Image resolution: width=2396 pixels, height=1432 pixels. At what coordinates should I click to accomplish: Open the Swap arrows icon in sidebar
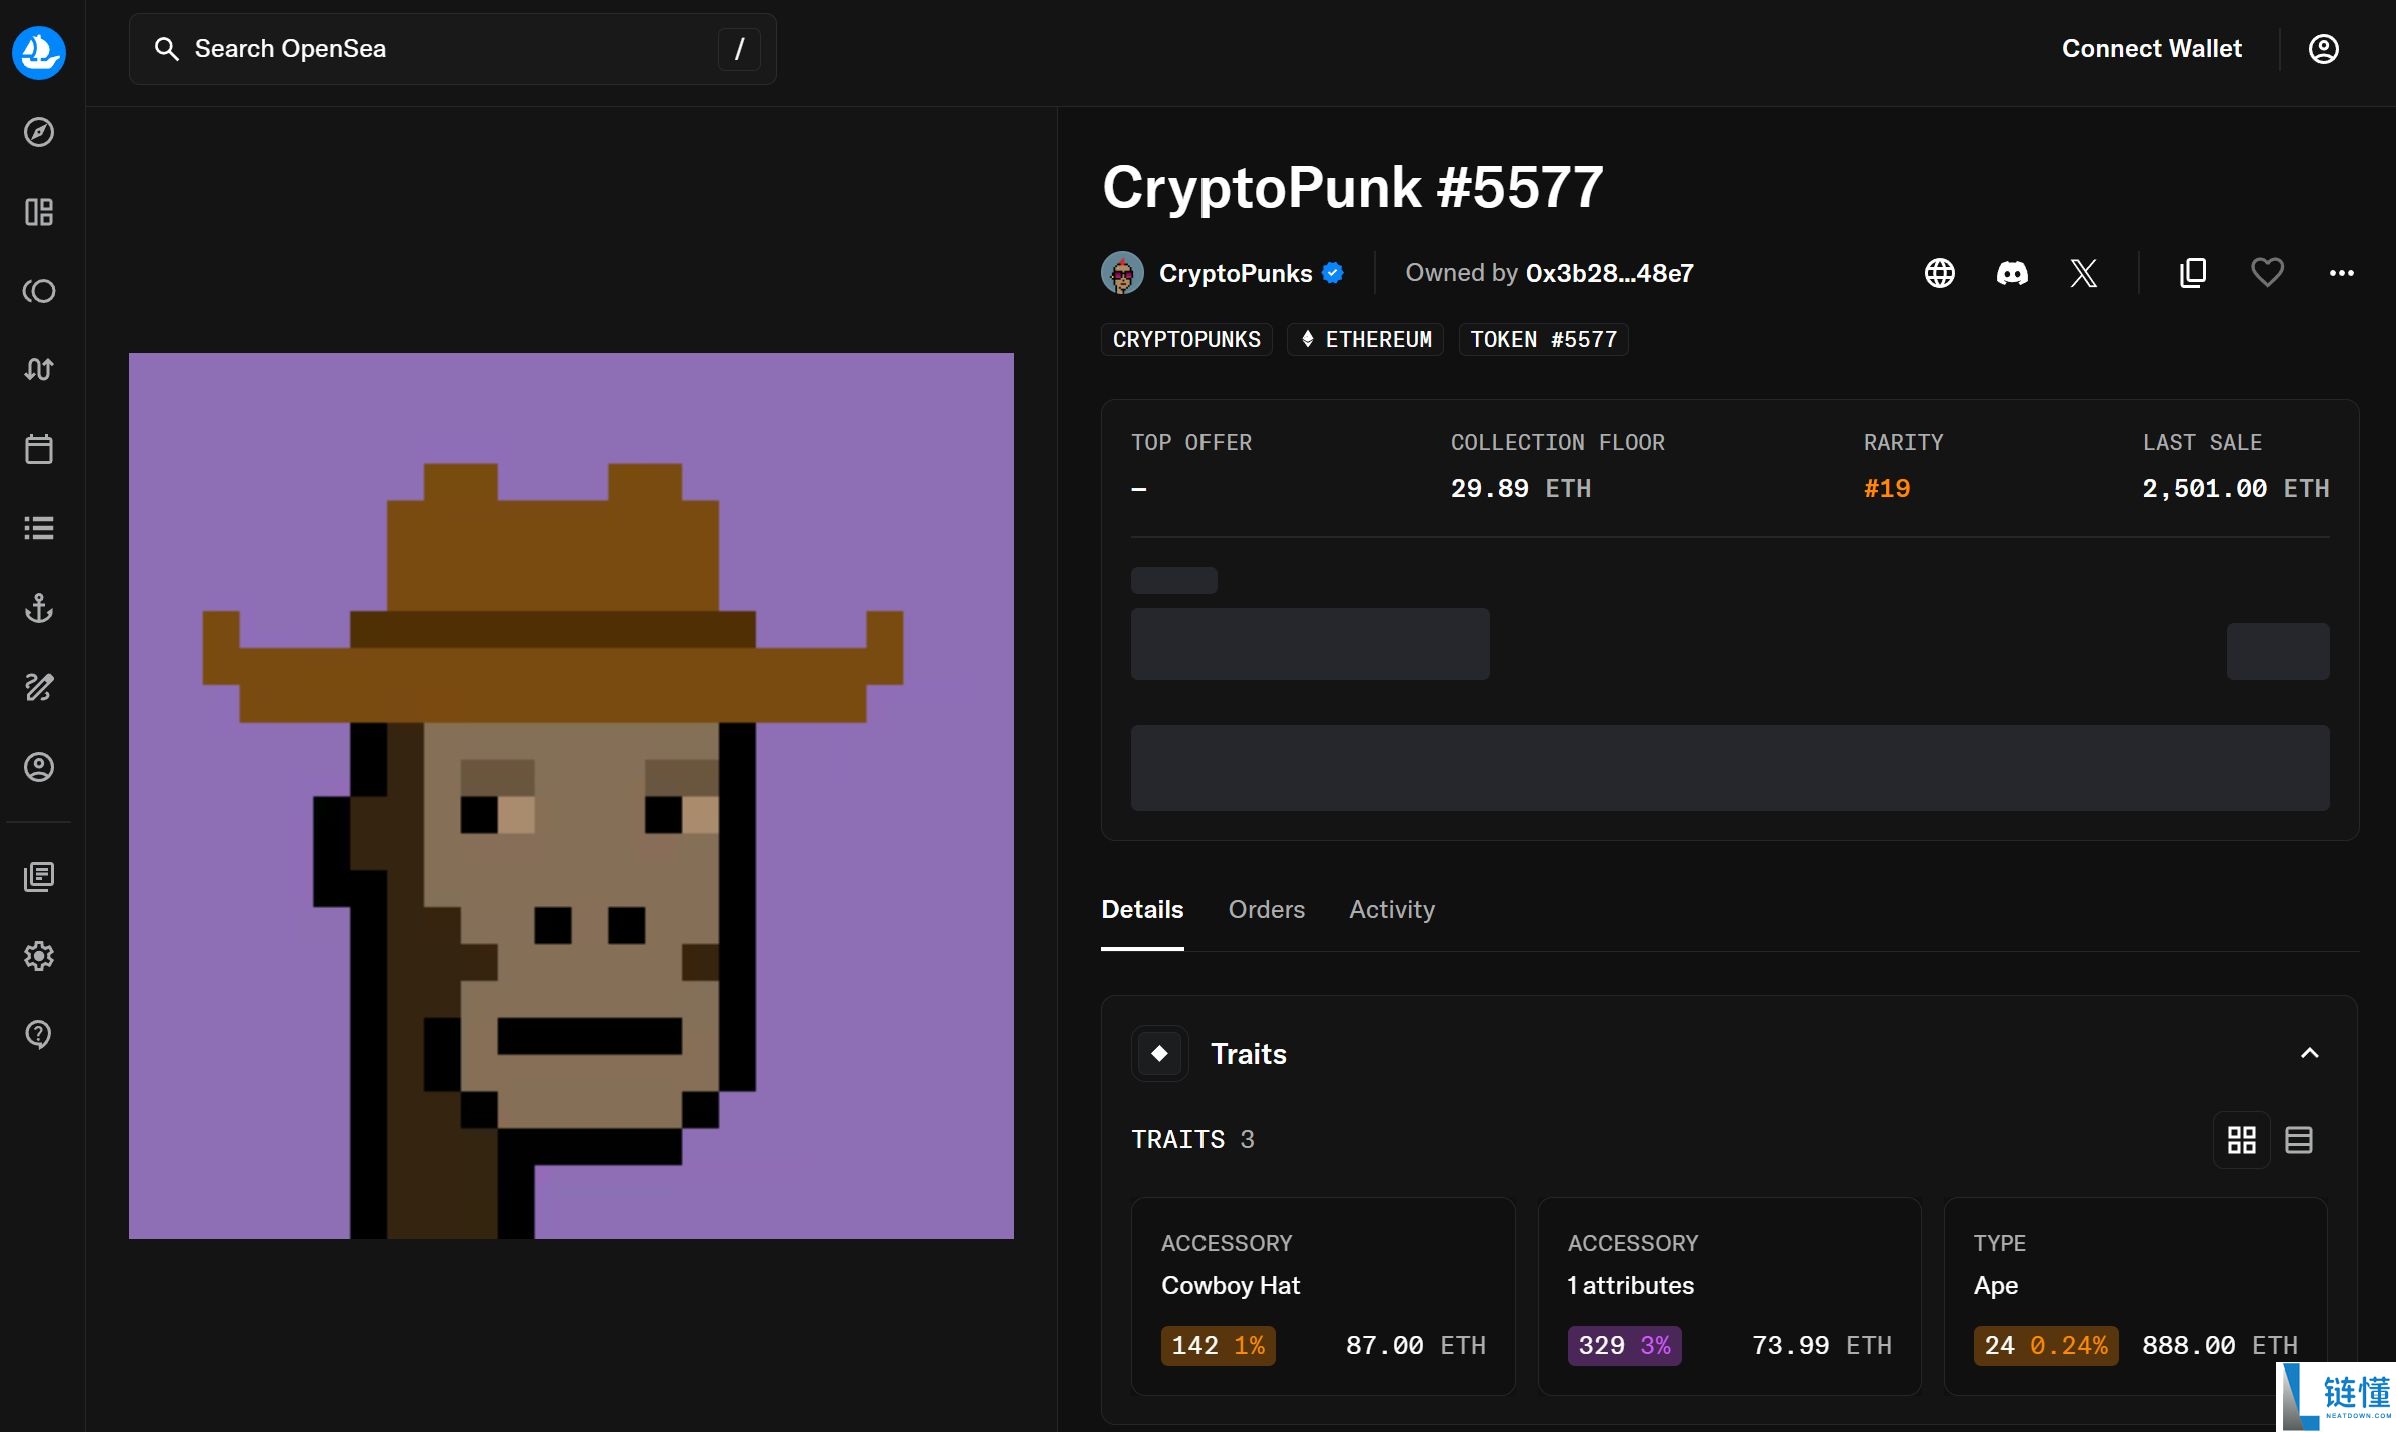coord(39,370)
